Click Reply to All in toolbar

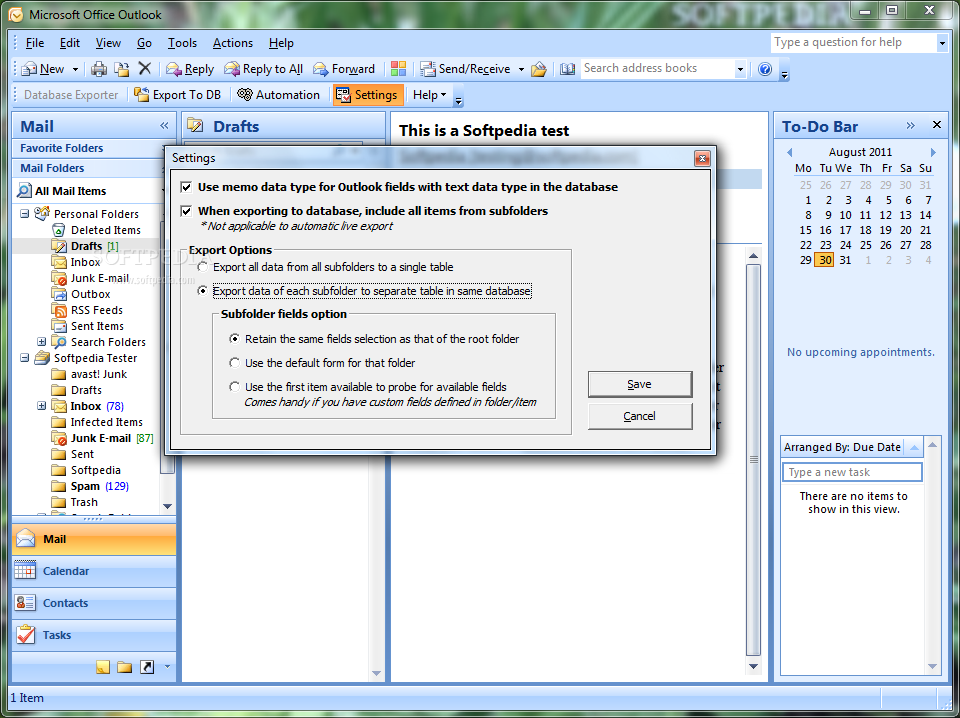(x=263, y=69)
